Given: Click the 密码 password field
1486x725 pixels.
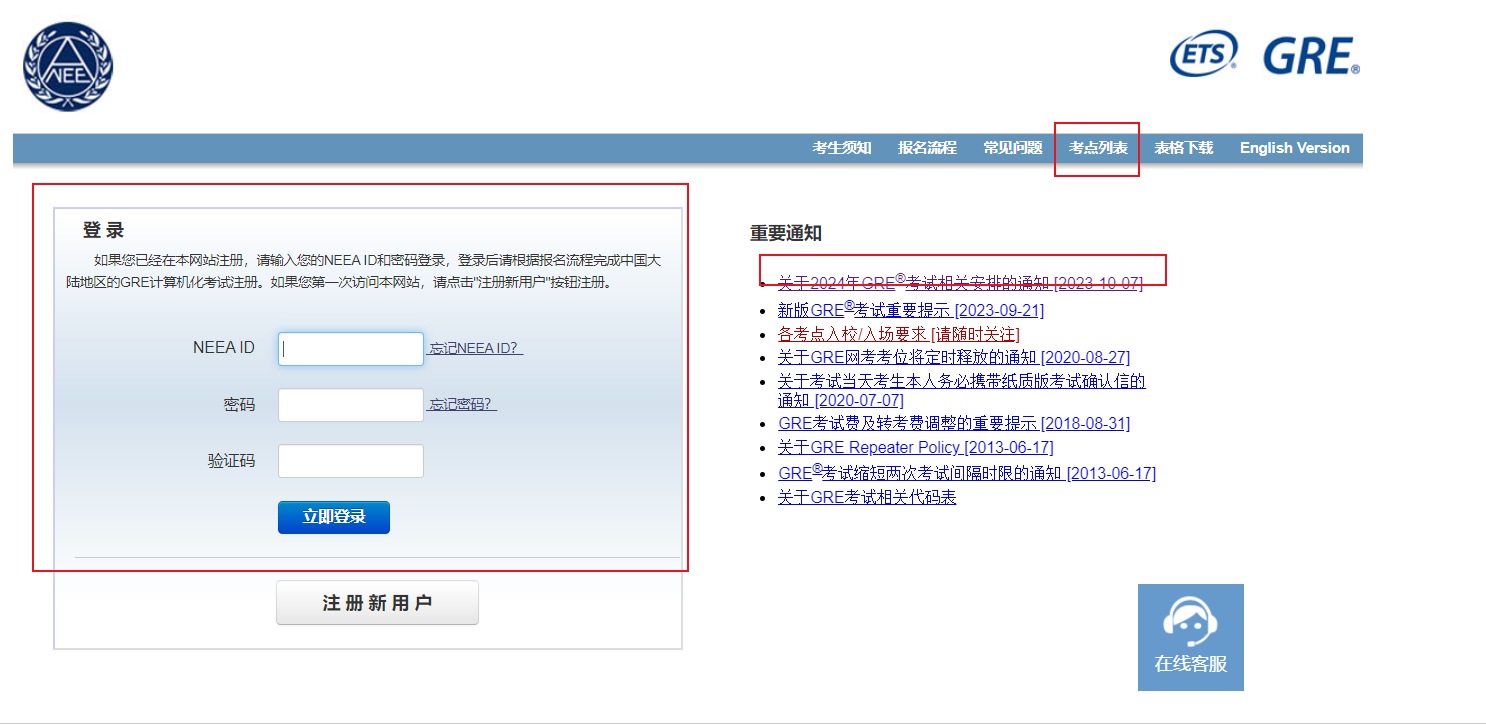Looking at the screenshot, I should (350, 405).
